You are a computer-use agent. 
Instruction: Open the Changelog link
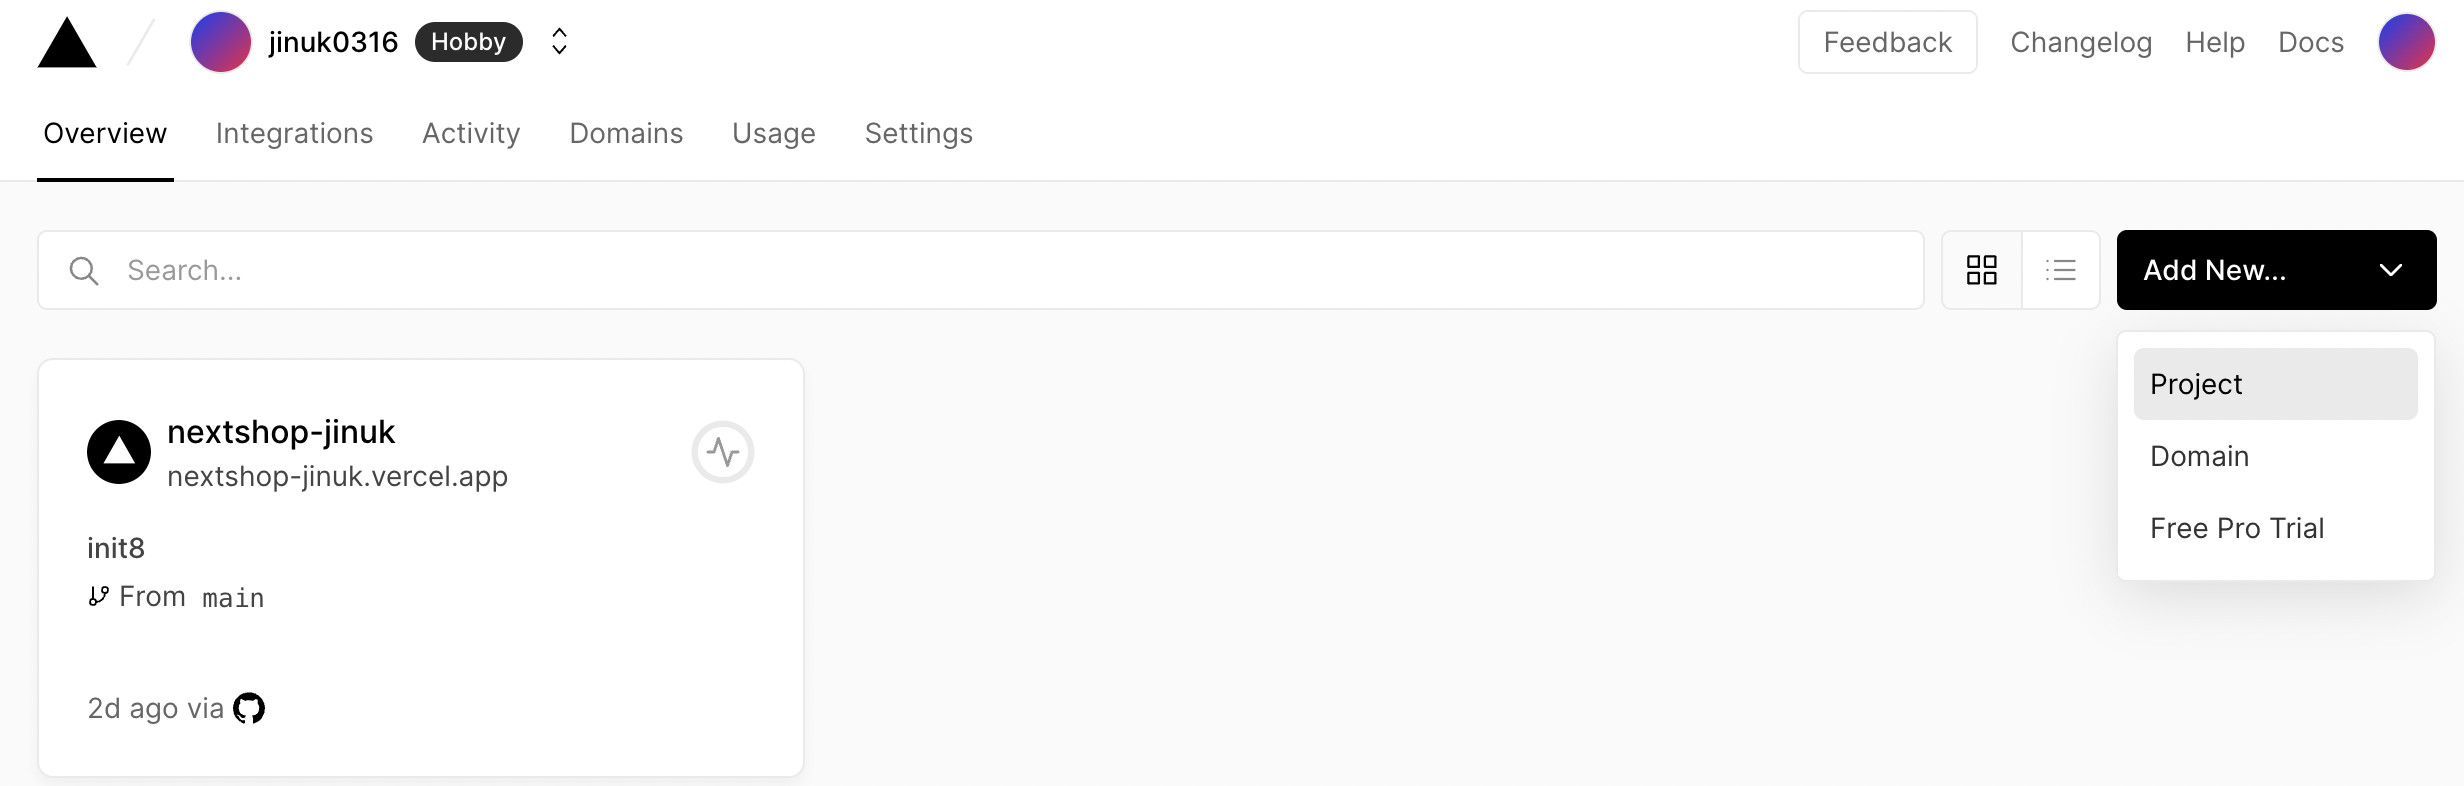[2081, 42]
